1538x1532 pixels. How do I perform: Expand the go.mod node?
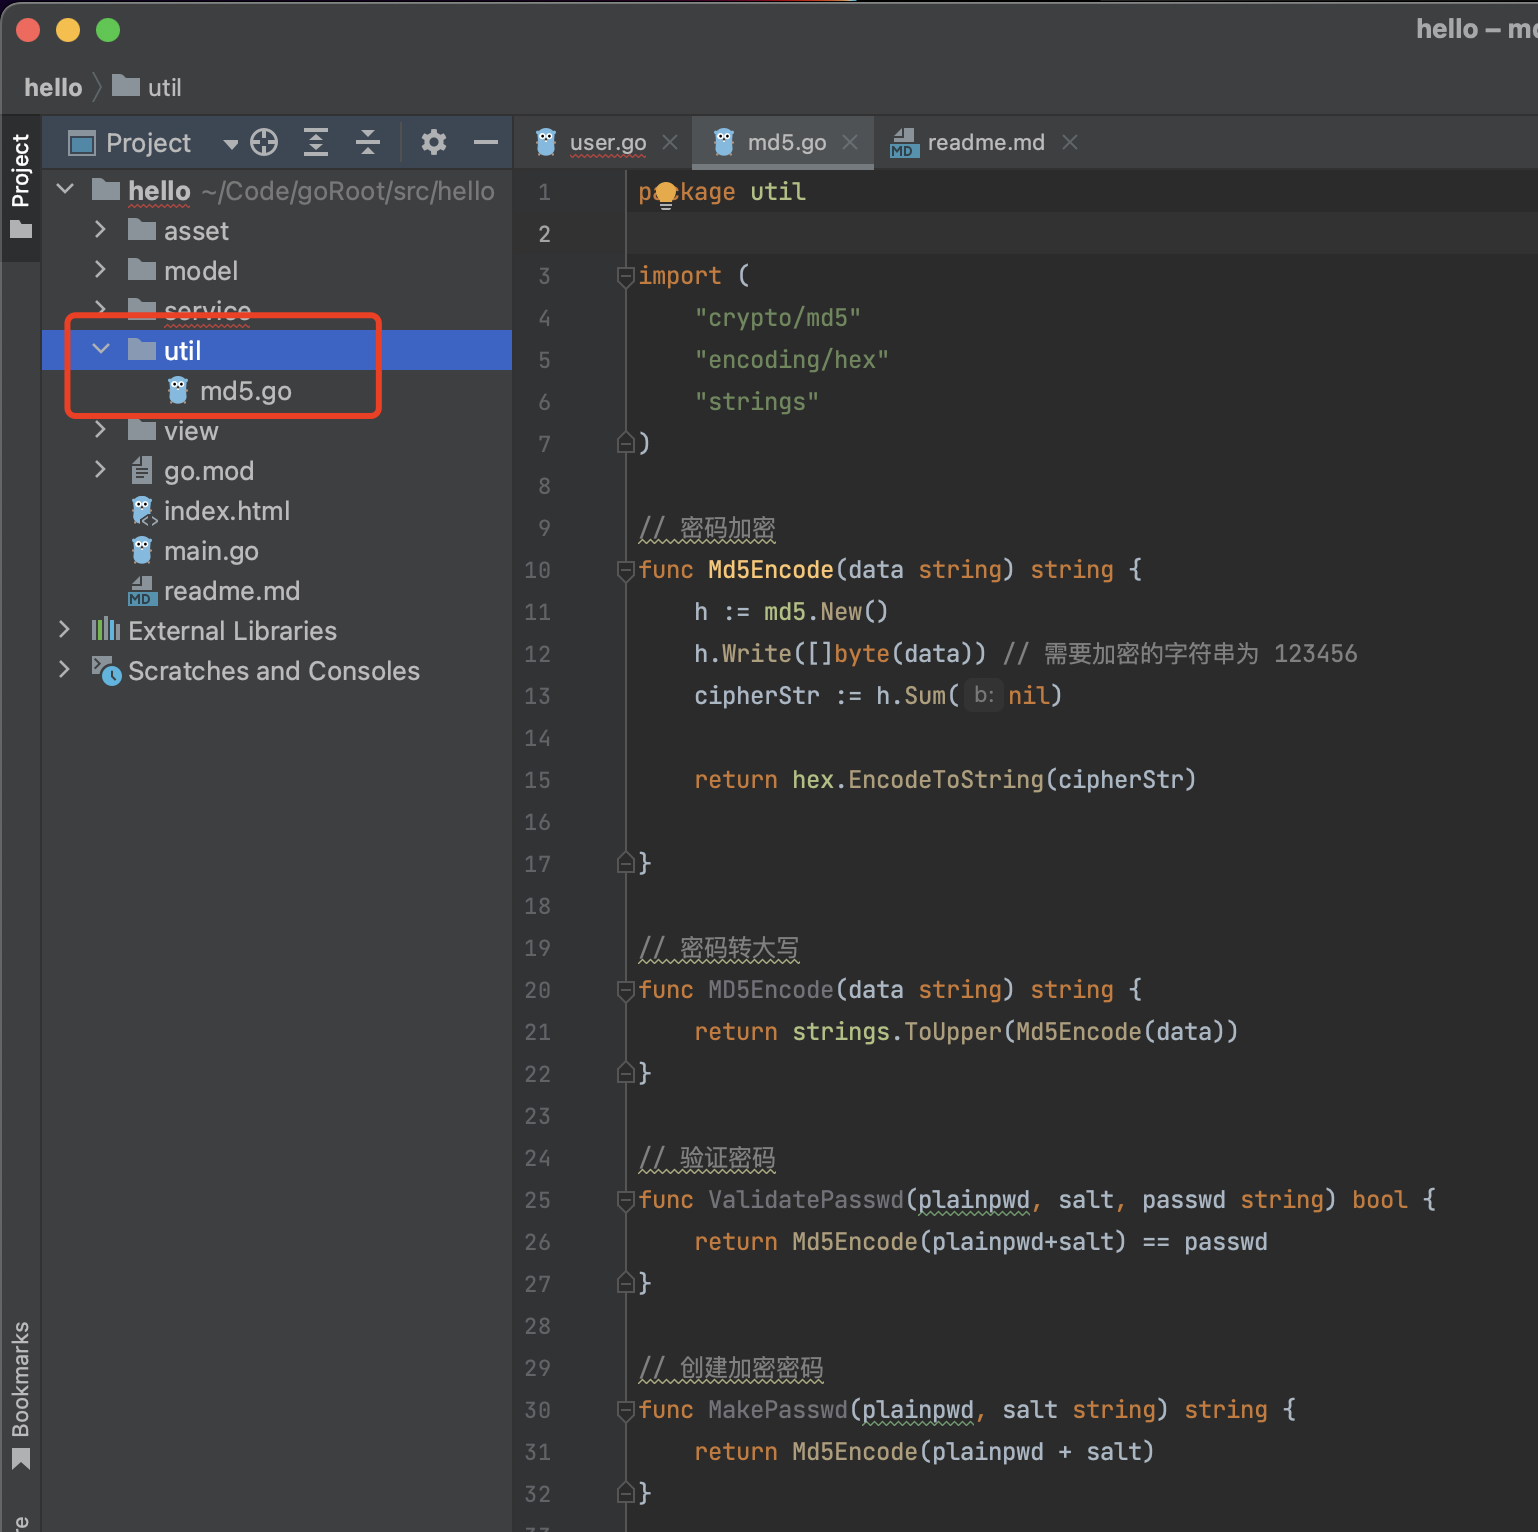[100, 470]
